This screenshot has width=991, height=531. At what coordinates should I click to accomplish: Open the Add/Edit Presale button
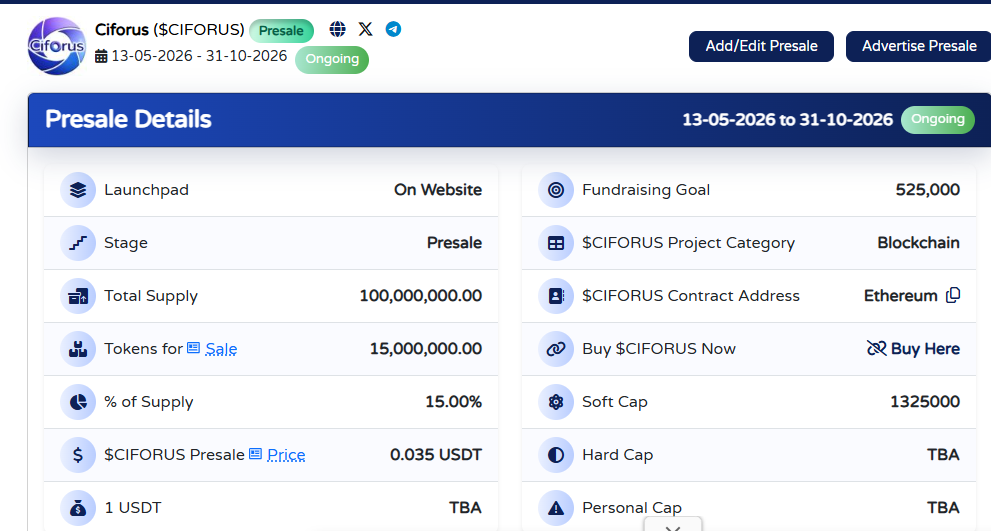(x=761, y=46)
